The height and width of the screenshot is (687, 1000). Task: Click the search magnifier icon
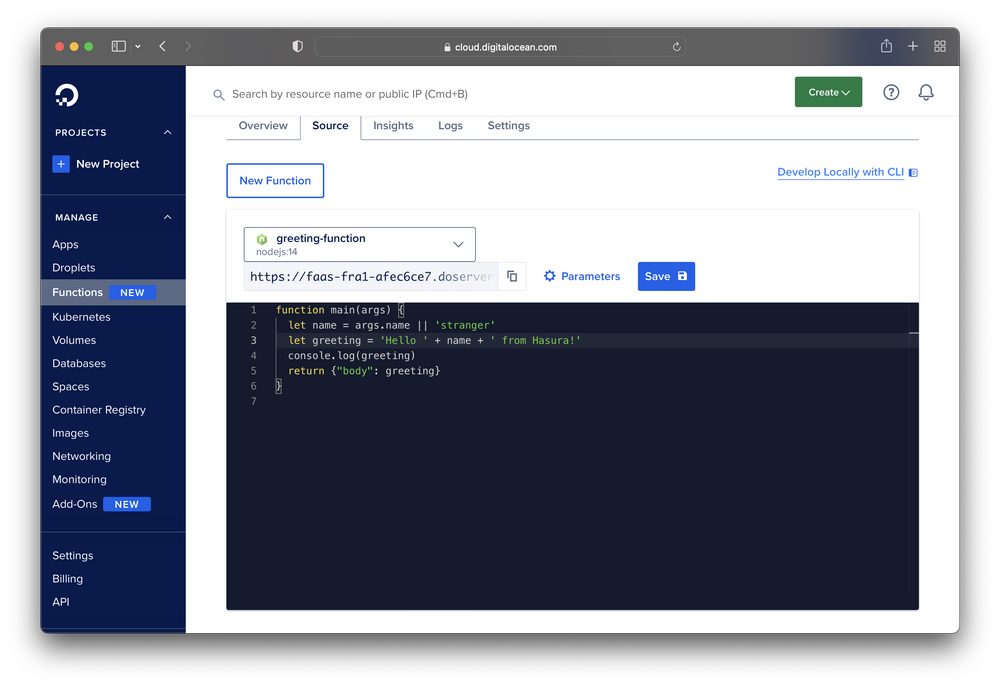(x=218, y=95)
